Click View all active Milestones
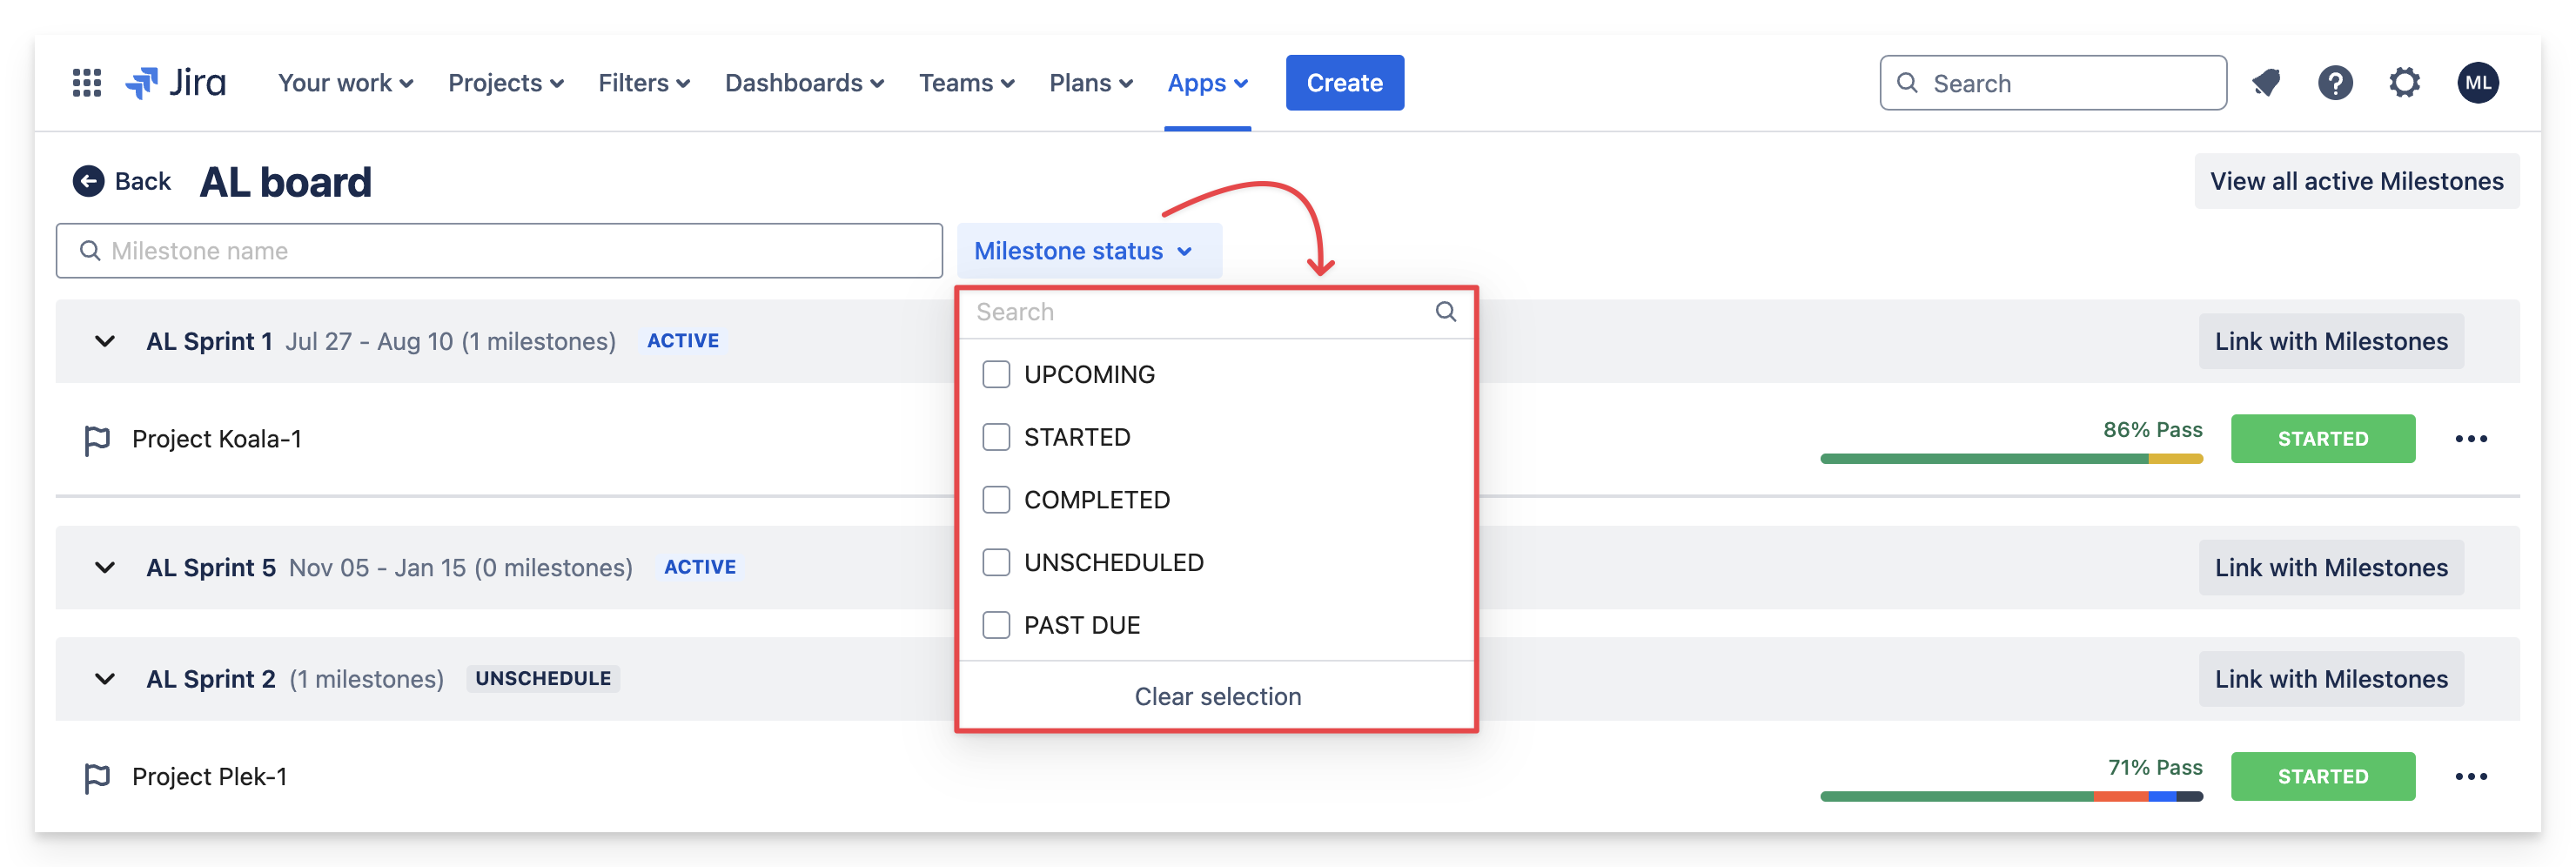Screen dimensions: 2576x867 pos(2355,181)
